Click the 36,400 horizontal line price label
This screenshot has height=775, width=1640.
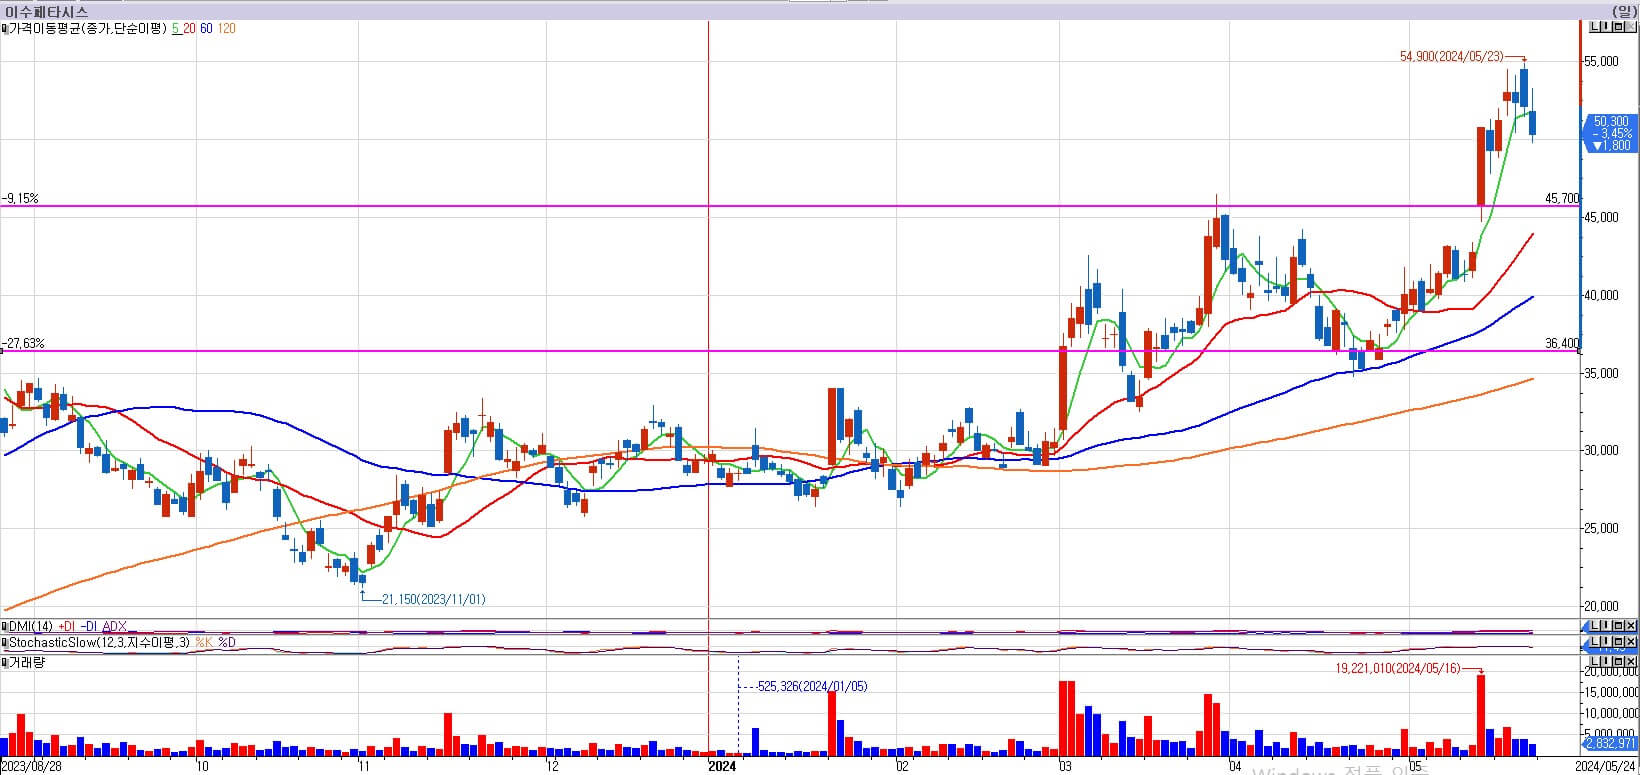1562,344
